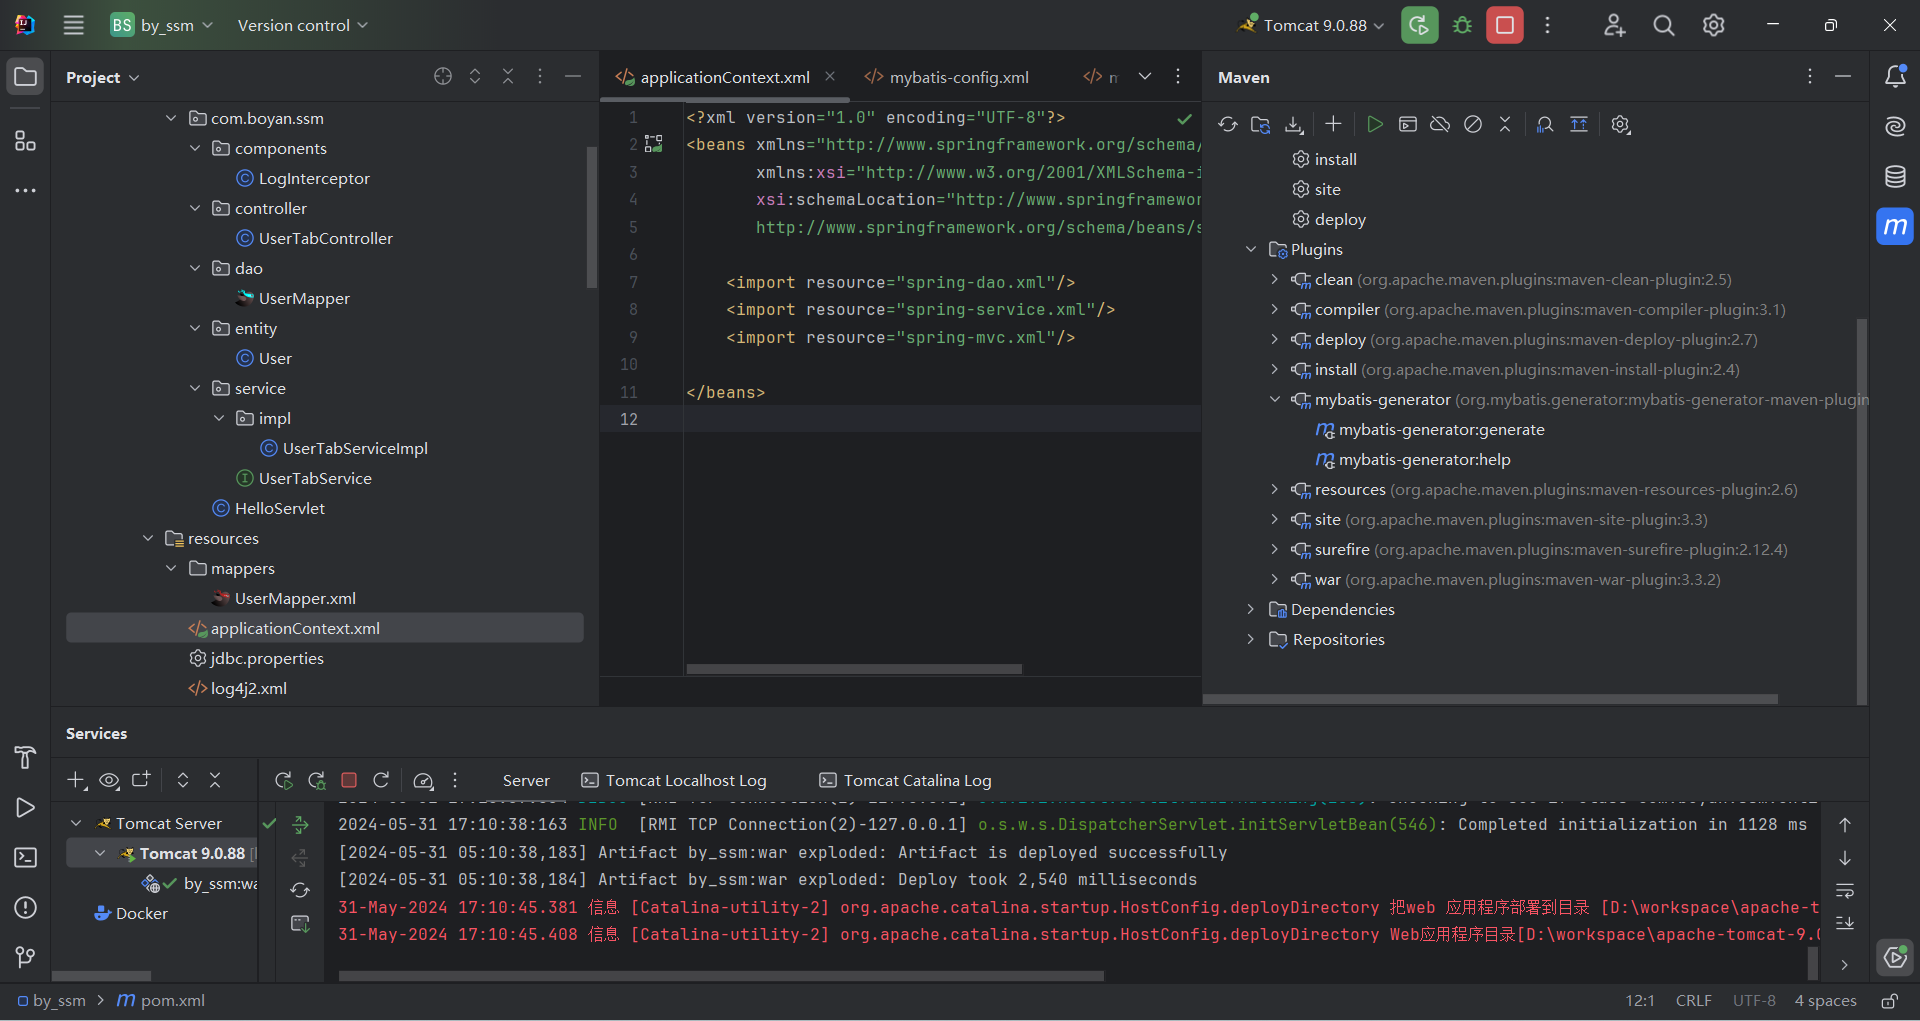The width and height of the screenshot is (1920, 1021).
Task: Open Code With Me user icon
Action: [x=1614, y=25]
